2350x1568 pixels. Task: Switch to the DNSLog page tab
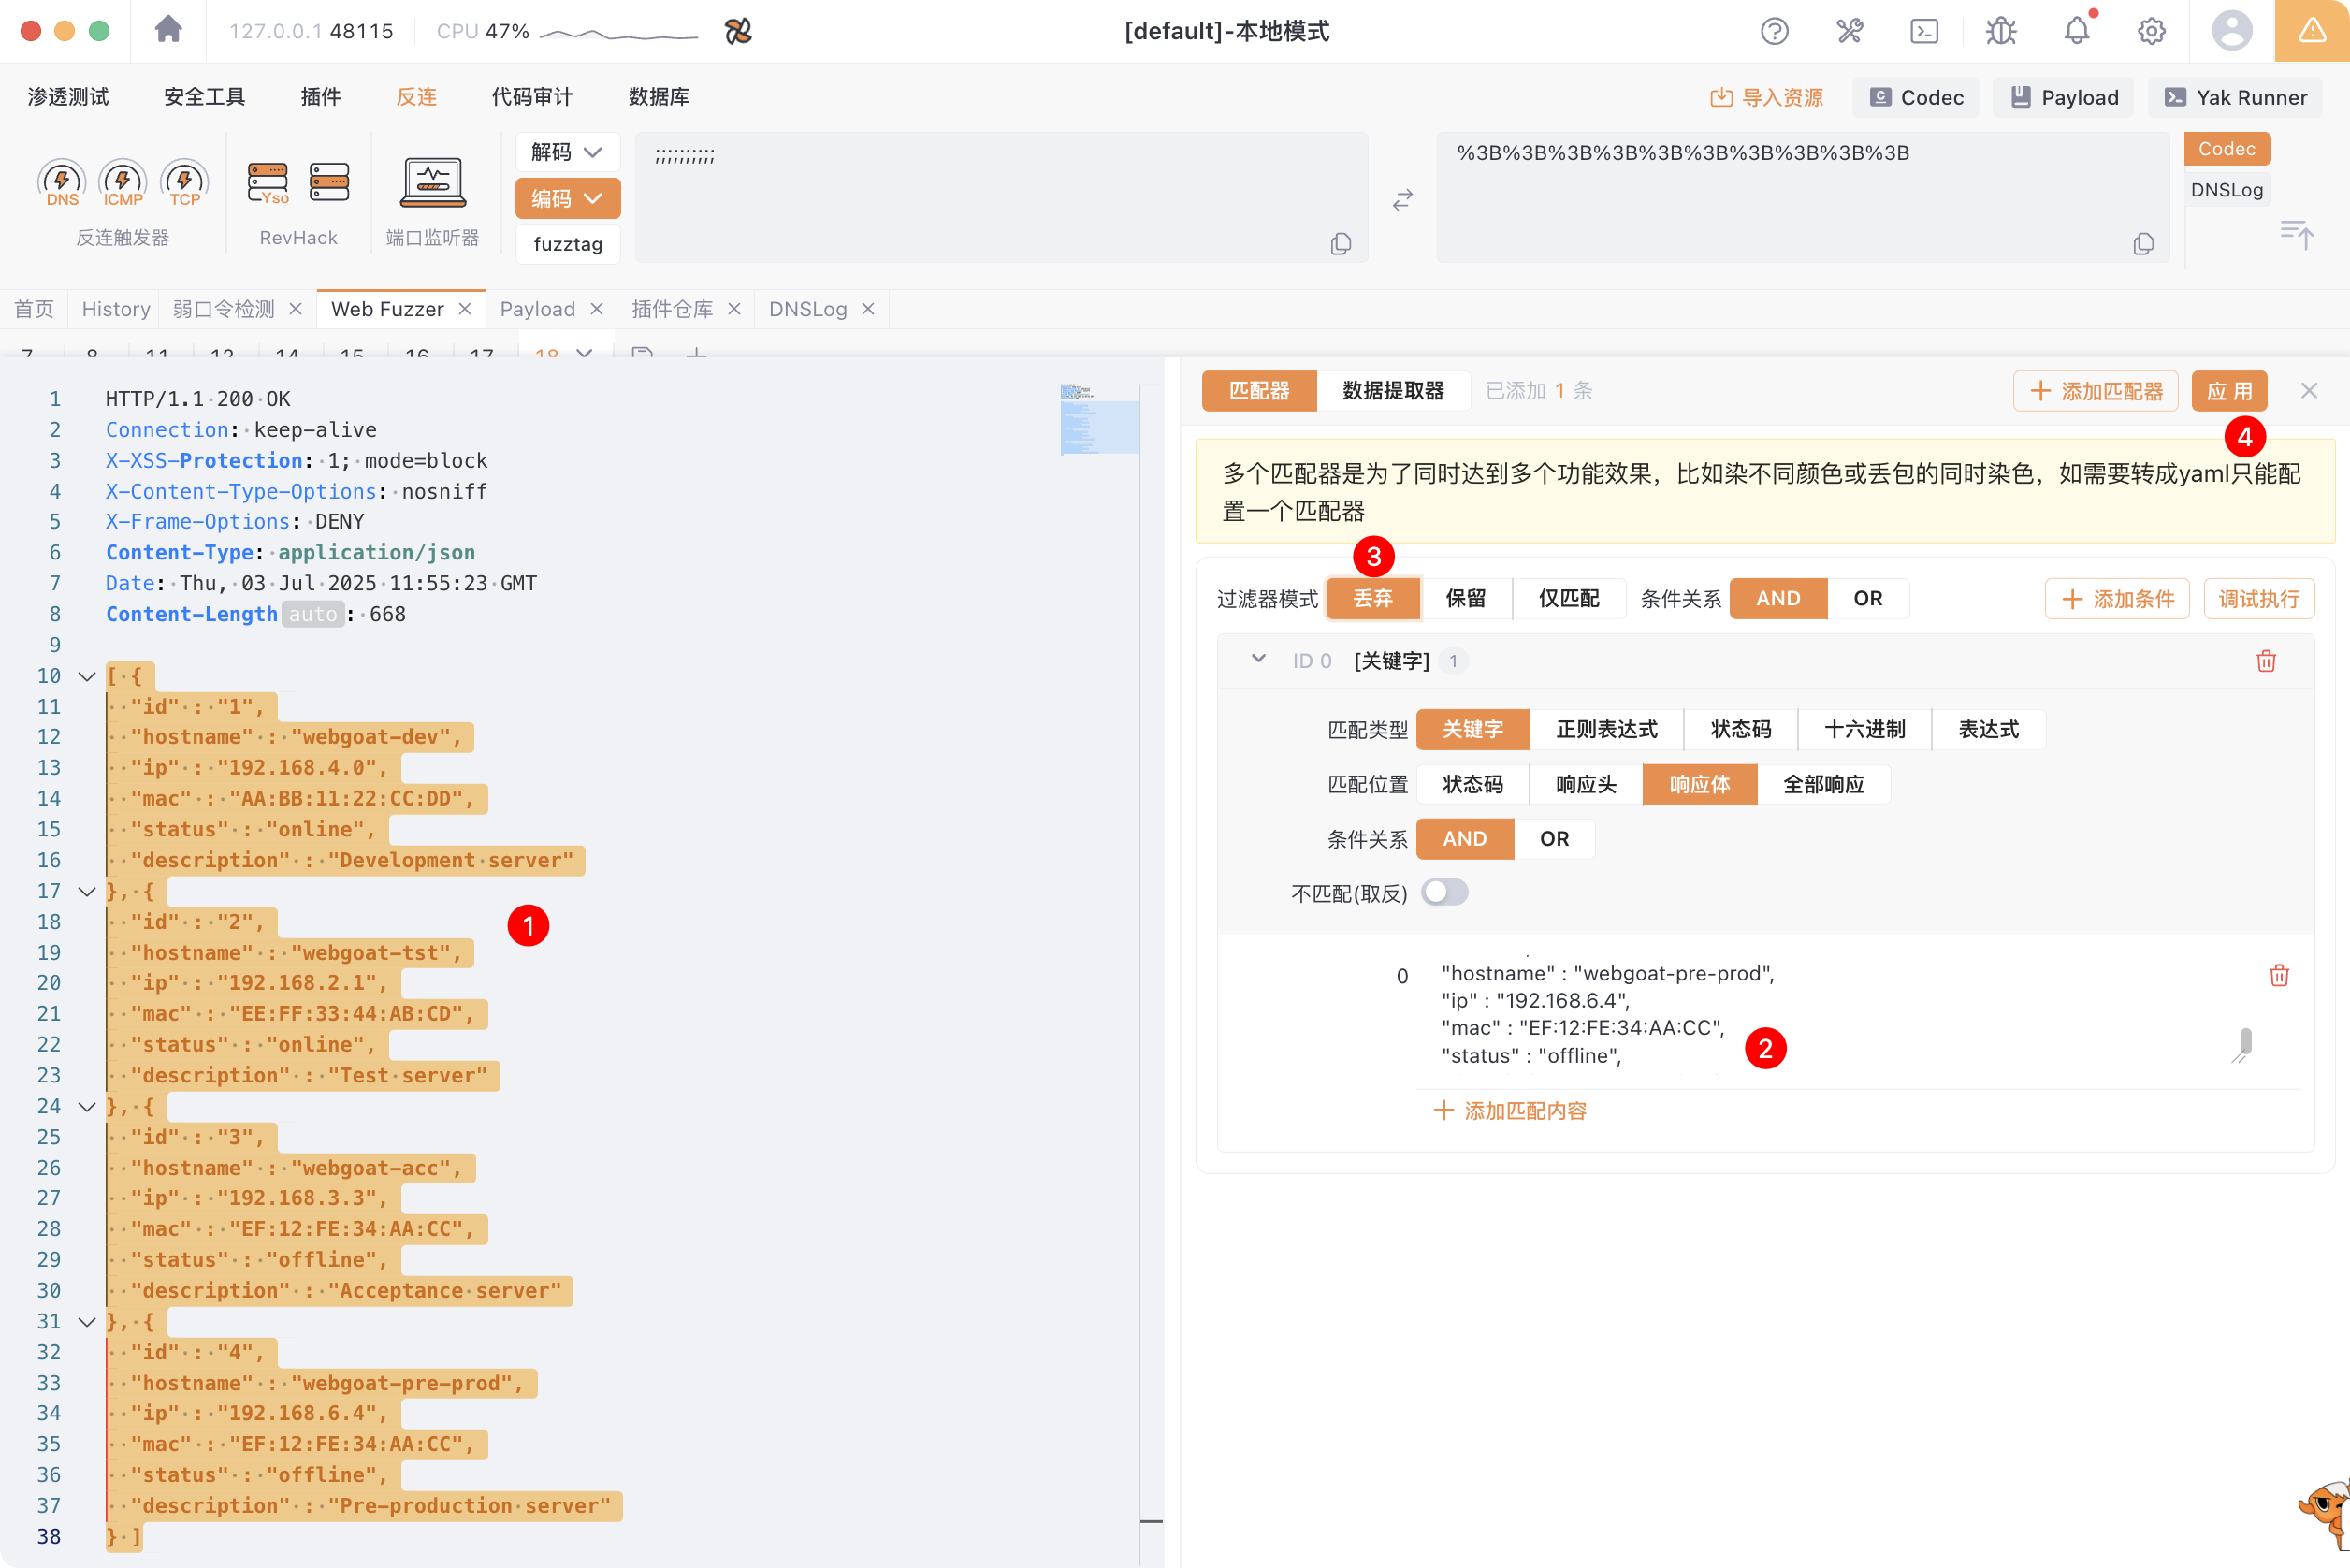808,309
